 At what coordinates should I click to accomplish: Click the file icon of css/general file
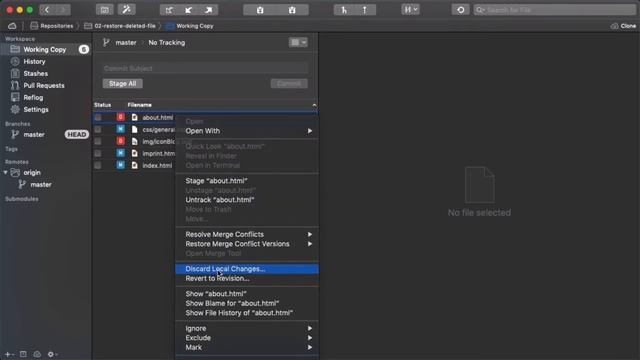[134, 129]
